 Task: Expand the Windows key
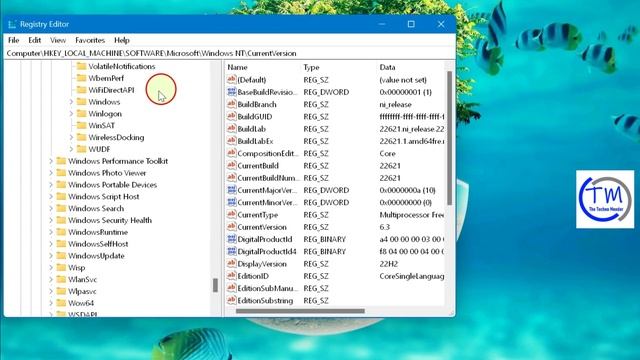71,102
